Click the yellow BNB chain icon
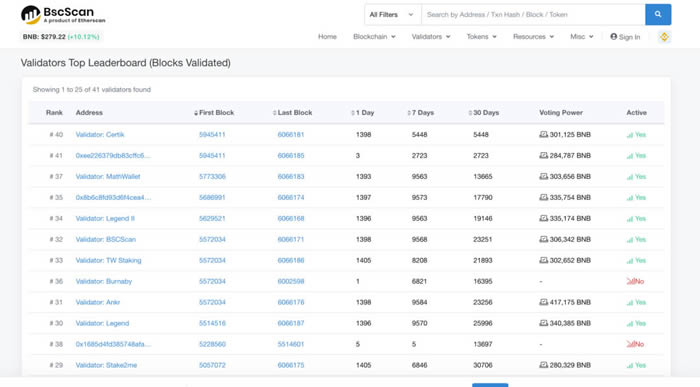The height and width of the screenshot is (387, 700). [x=664, y=37]
